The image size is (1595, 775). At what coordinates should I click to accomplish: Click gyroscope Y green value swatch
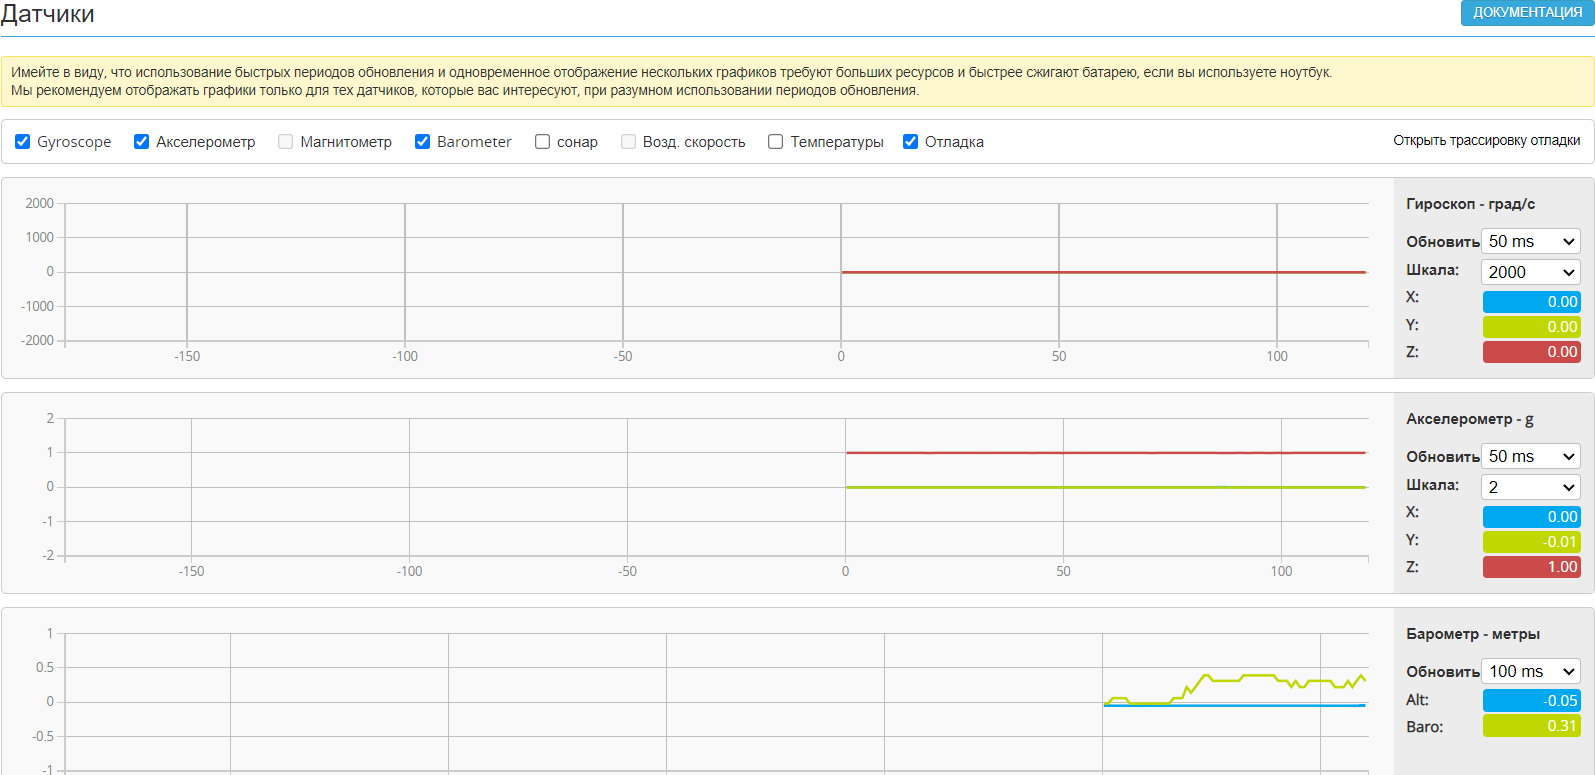(1531, 327)
